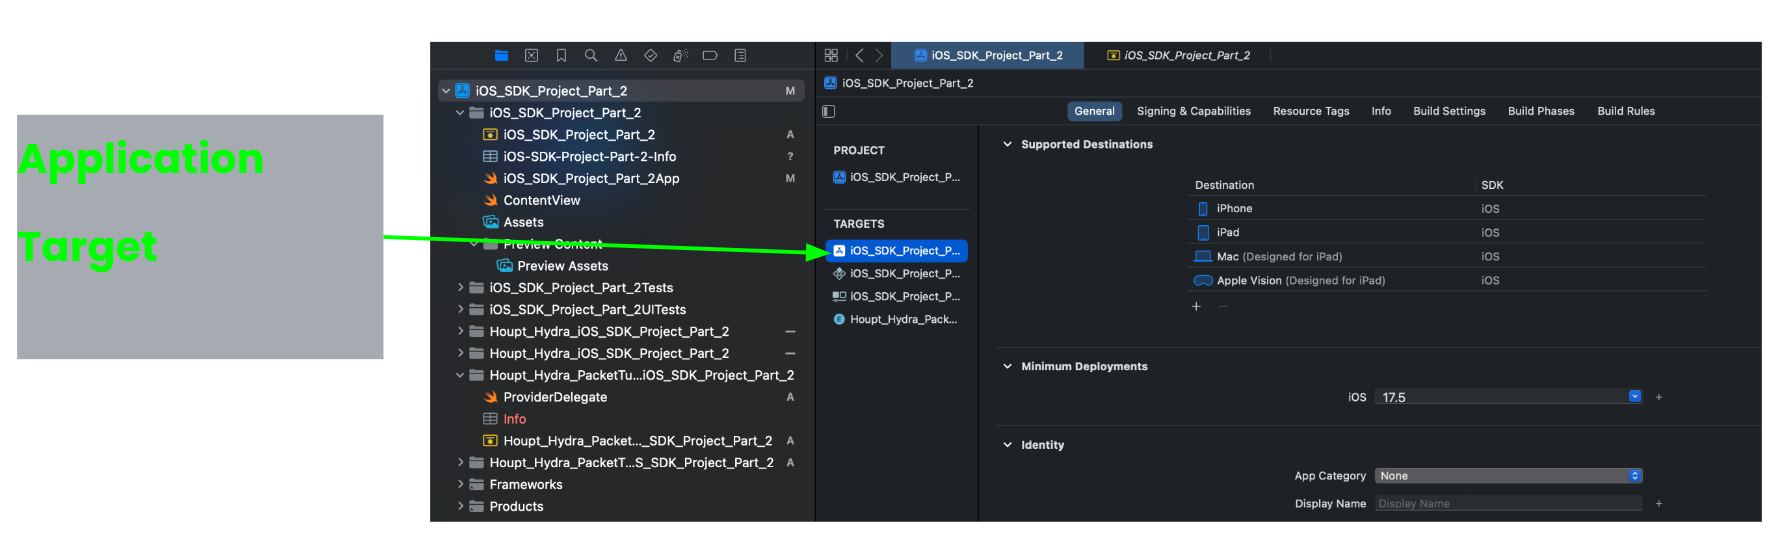1776x548 pixels.
Task: Switch to the Info tab
Action: click(1381, 112)
